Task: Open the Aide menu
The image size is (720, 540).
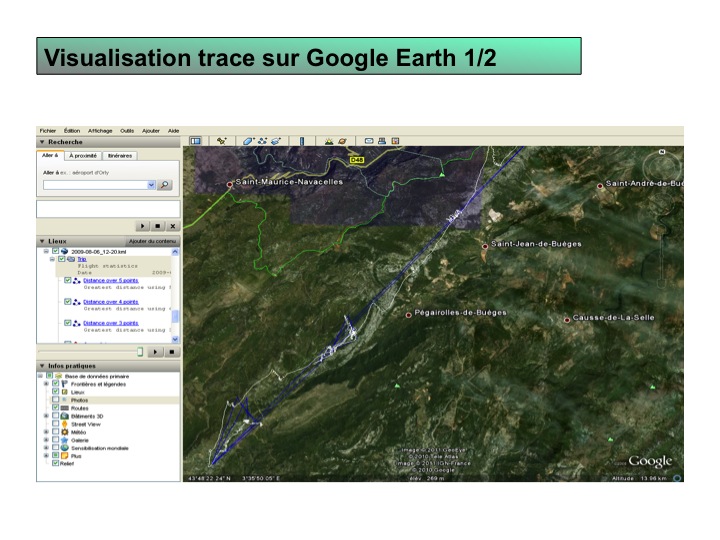Action: 173,131
